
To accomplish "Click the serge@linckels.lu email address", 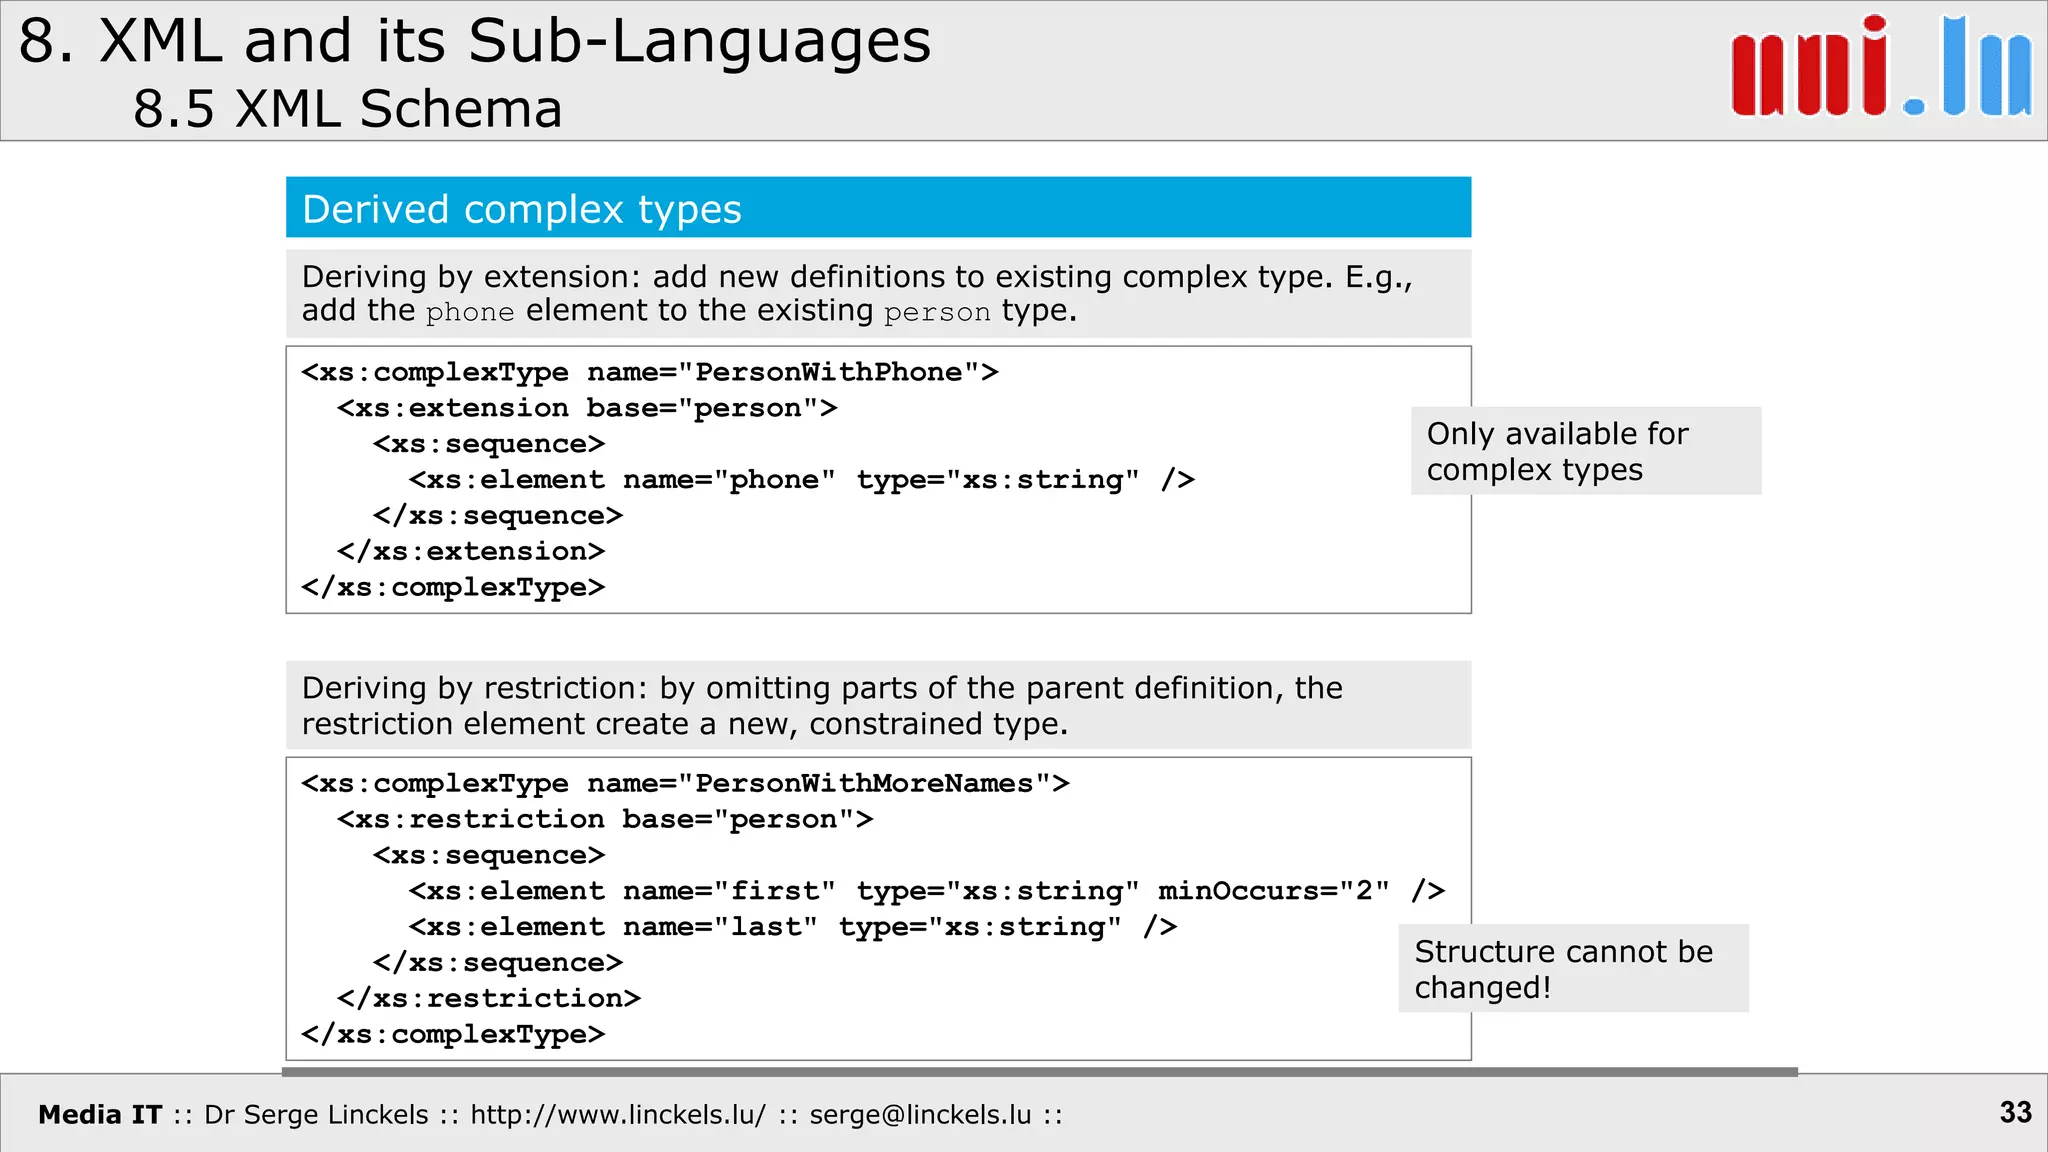I will pos(920,1114).
